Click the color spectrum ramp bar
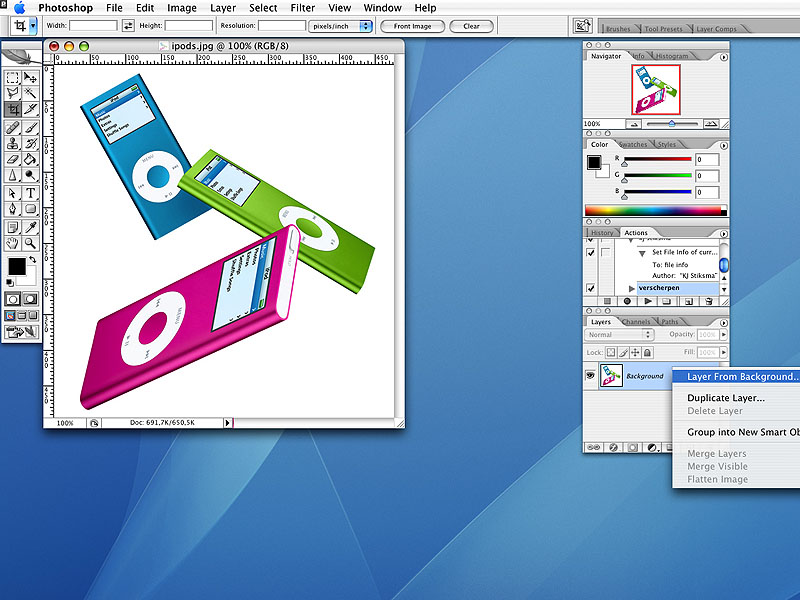The width and height of the screenshot is (800, 600). coord(652,210)
